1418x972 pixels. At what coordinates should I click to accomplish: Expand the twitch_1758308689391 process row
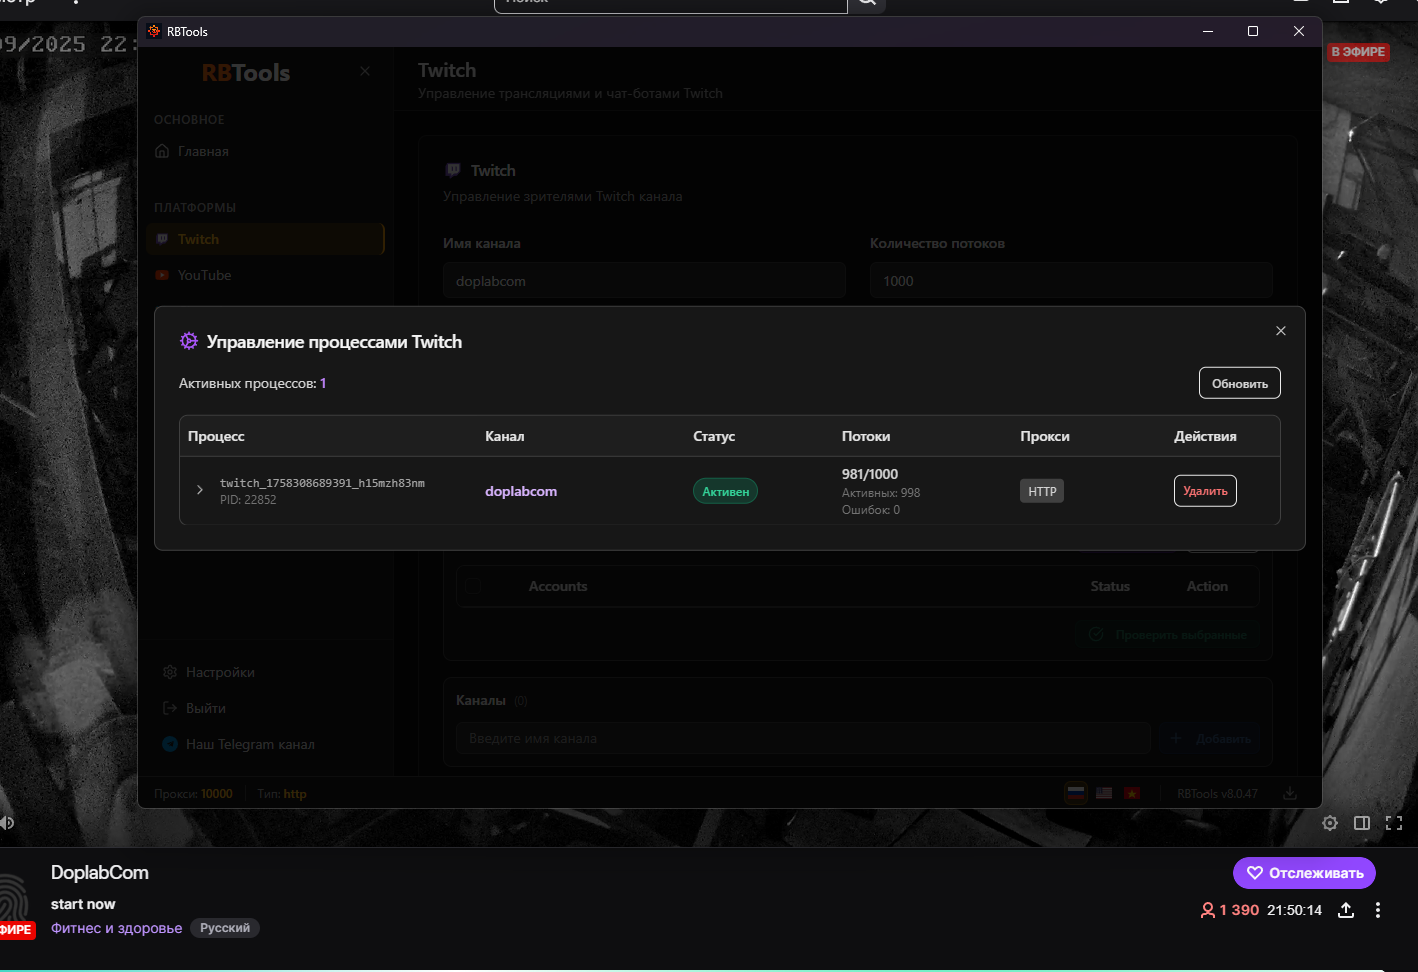click(x=200, y=490)
